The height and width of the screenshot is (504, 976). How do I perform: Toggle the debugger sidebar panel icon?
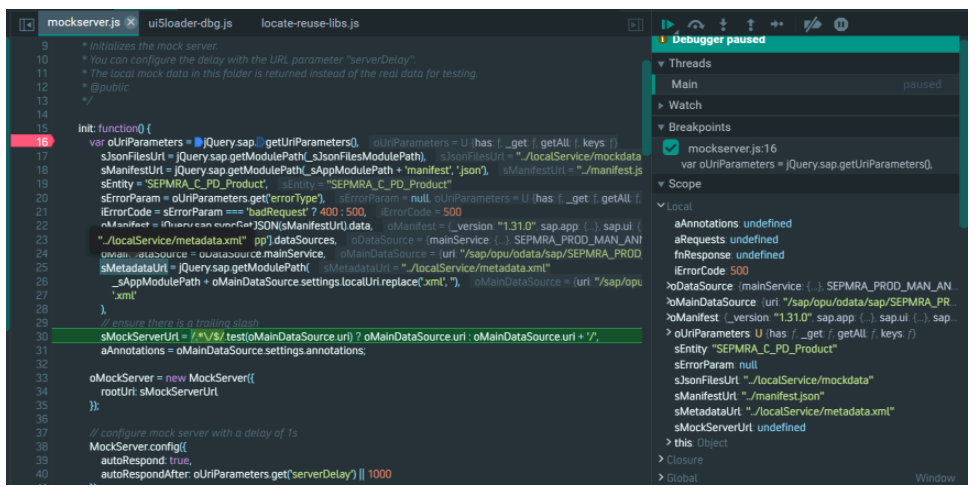coord(635,24)
